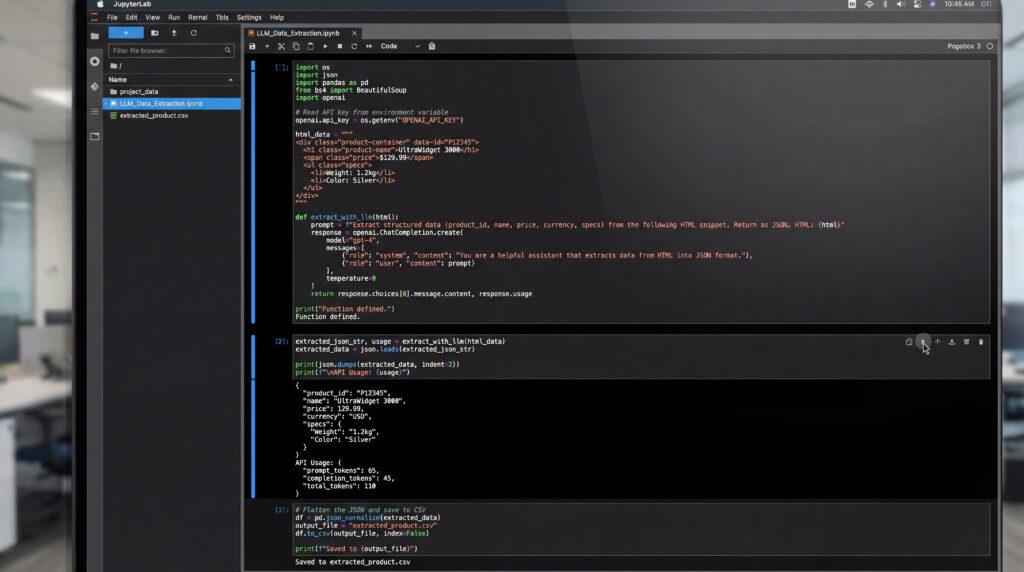Click the 10:45 AM clock

coord(959,4)
